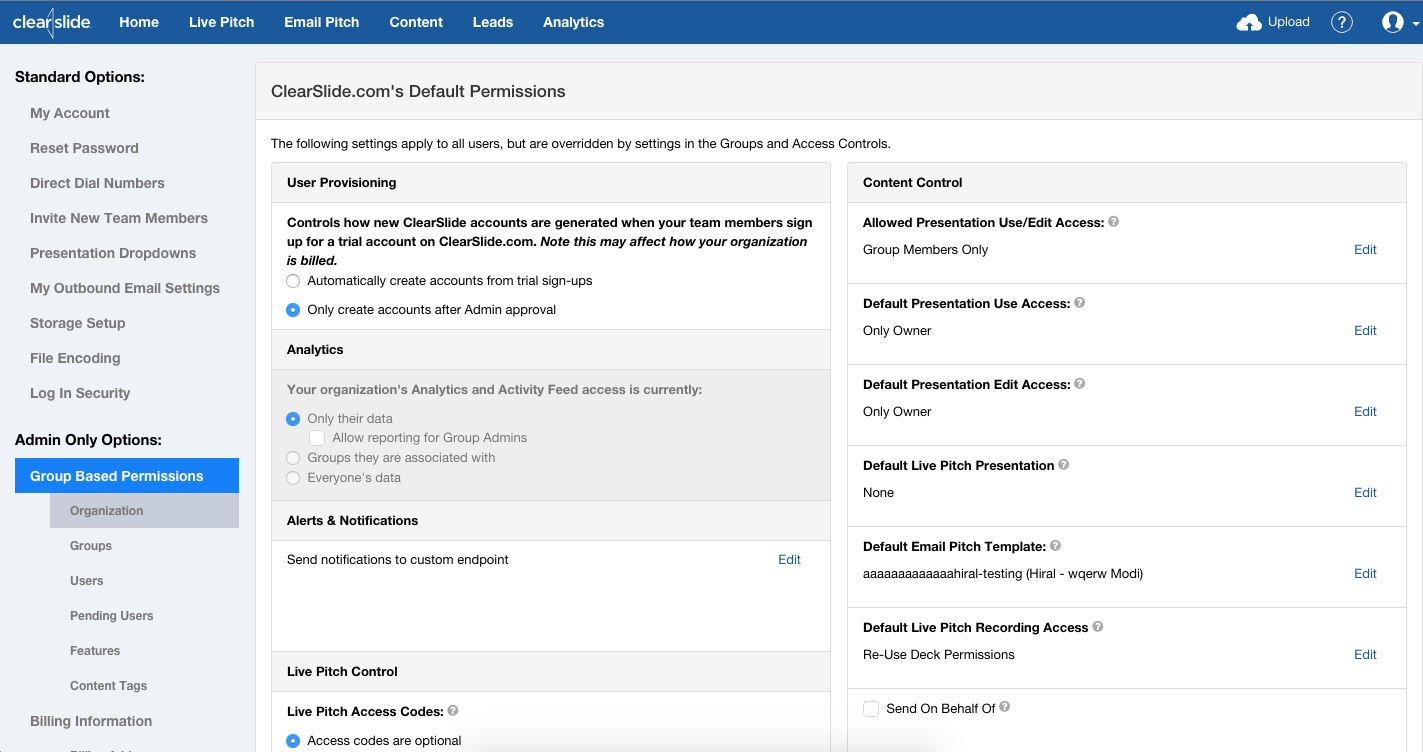Open the Content menu item
Viewport: 1423px width, 752px height.
click(416, 22)
